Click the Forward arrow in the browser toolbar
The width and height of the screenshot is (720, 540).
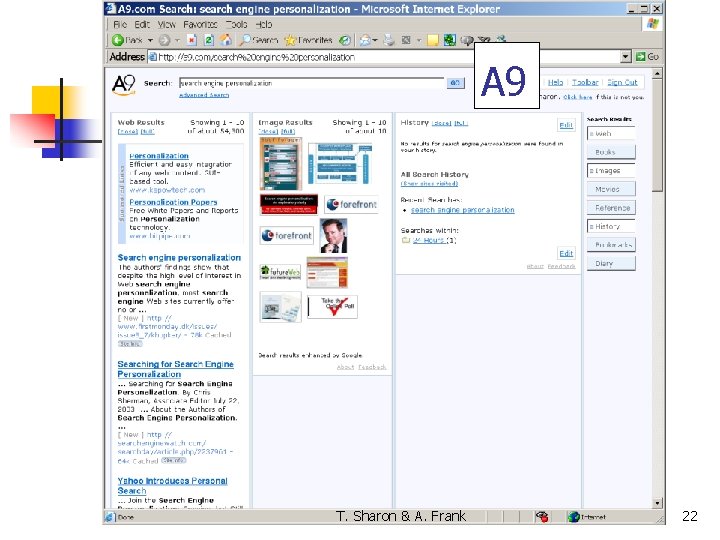pos(164,40)
